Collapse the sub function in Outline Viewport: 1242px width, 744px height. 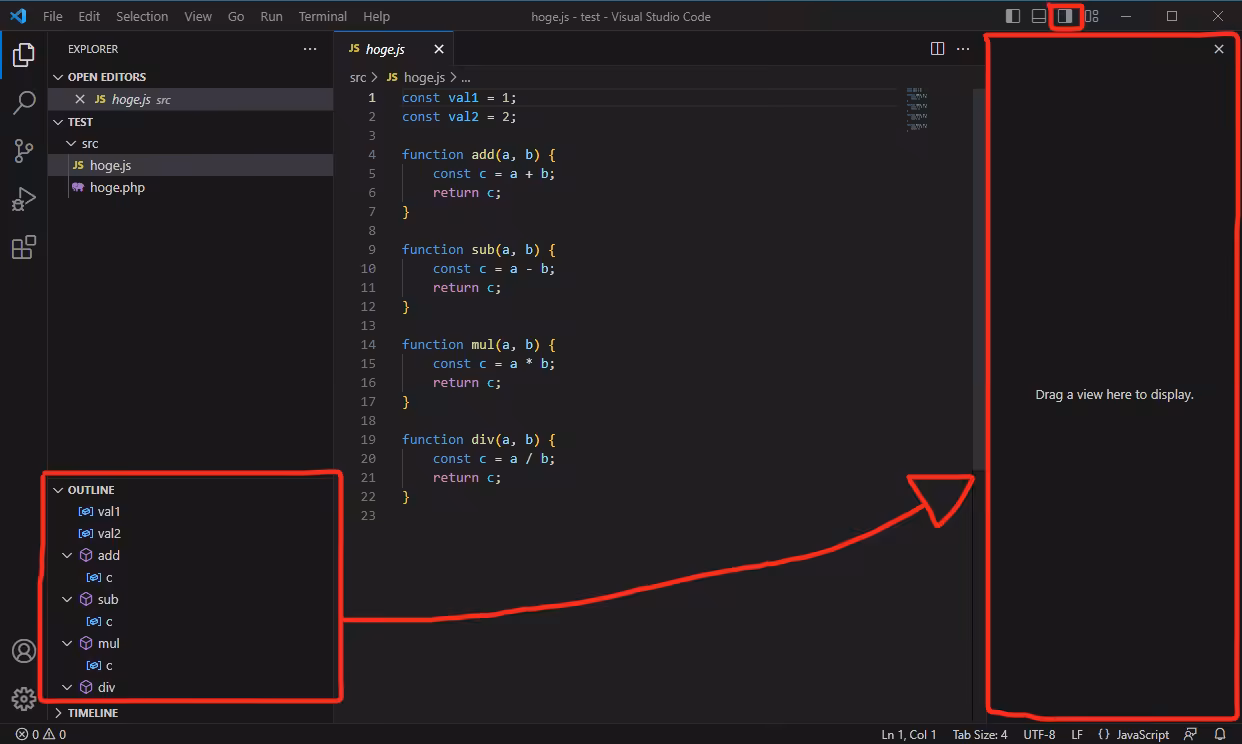(67, 599)
